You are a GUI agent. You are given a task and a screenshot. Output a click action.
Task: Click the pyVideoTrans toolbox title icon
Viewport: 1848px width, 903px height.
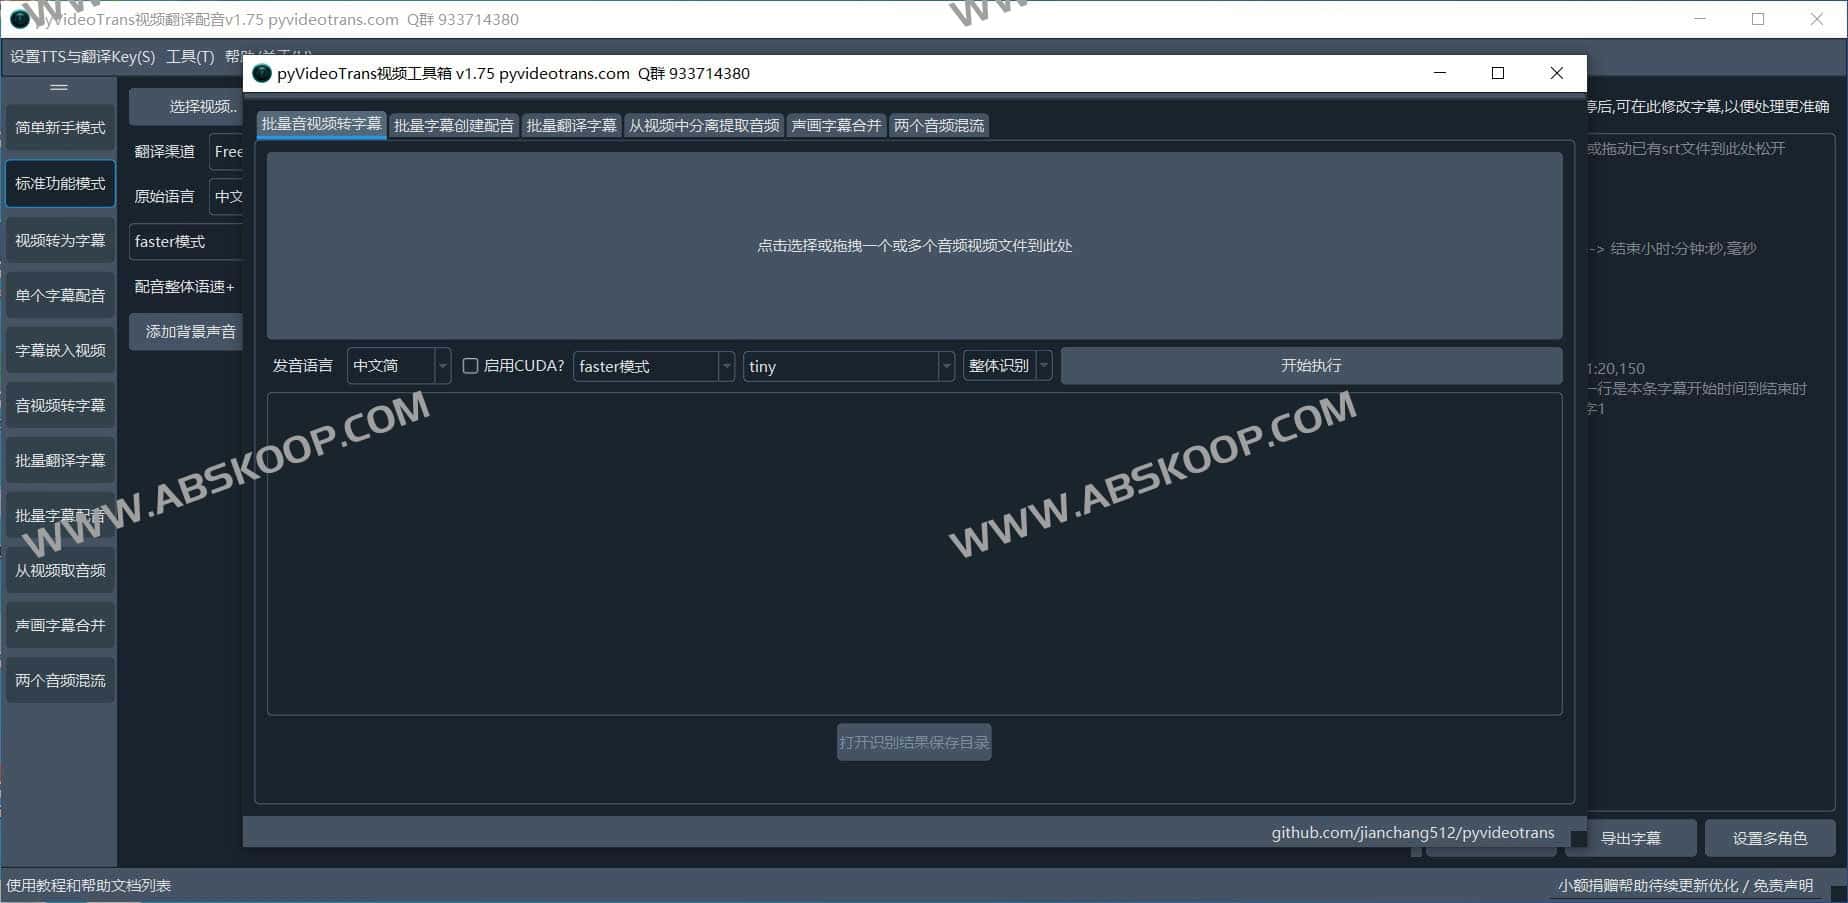pyautogui.click(x=262, y=73)
